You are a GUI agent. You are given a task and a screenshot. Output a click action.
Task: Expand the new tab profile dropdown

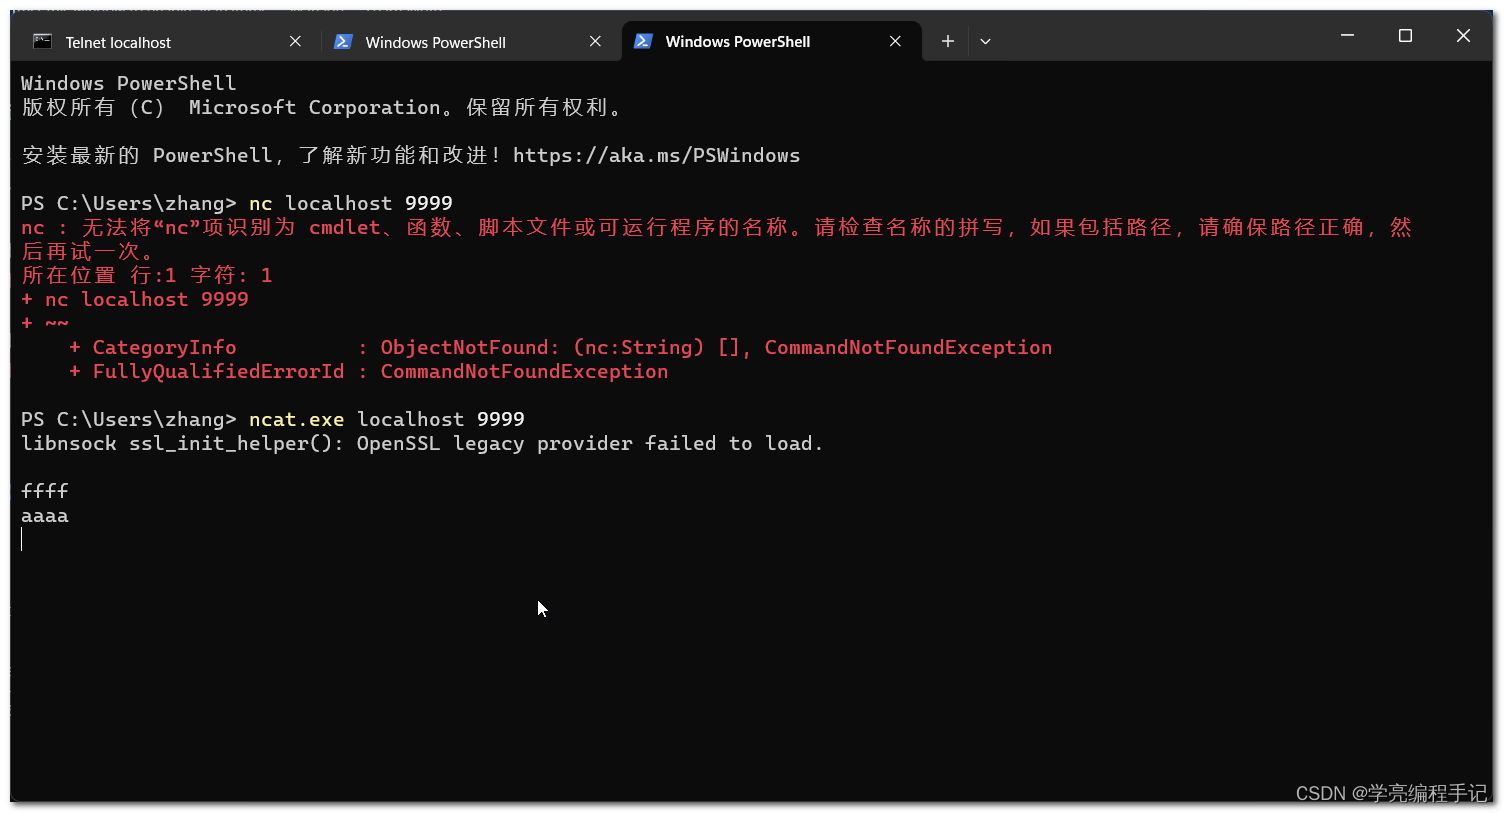pos(985,41)
